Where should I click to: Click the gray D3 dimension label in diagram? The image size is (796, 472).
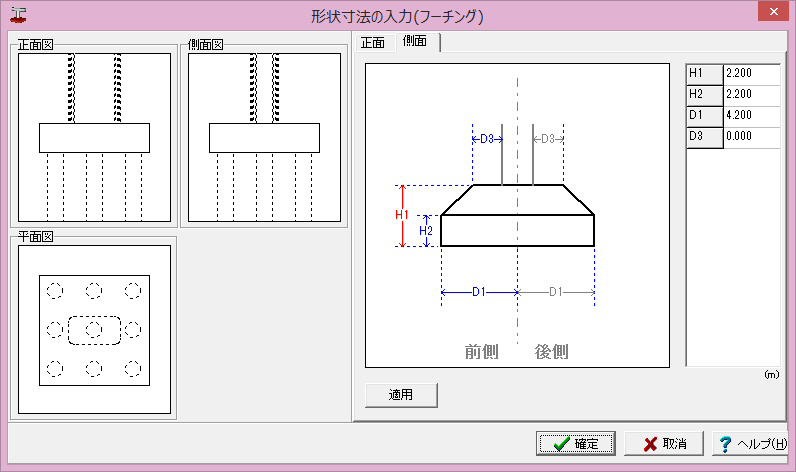(x=548, y=139)
